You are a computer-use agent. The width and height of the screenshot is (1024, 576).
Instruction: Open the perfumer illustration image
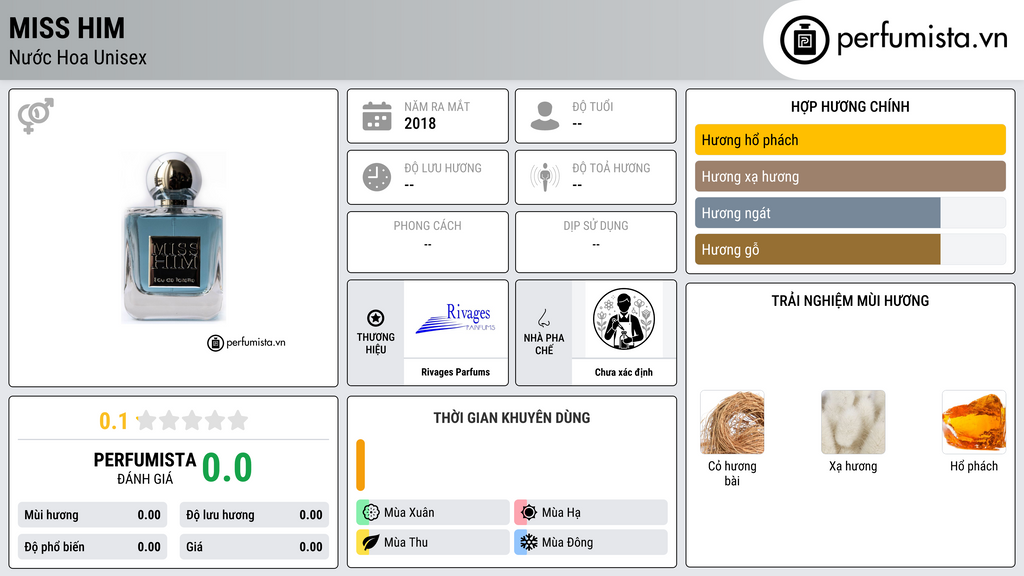624,319
